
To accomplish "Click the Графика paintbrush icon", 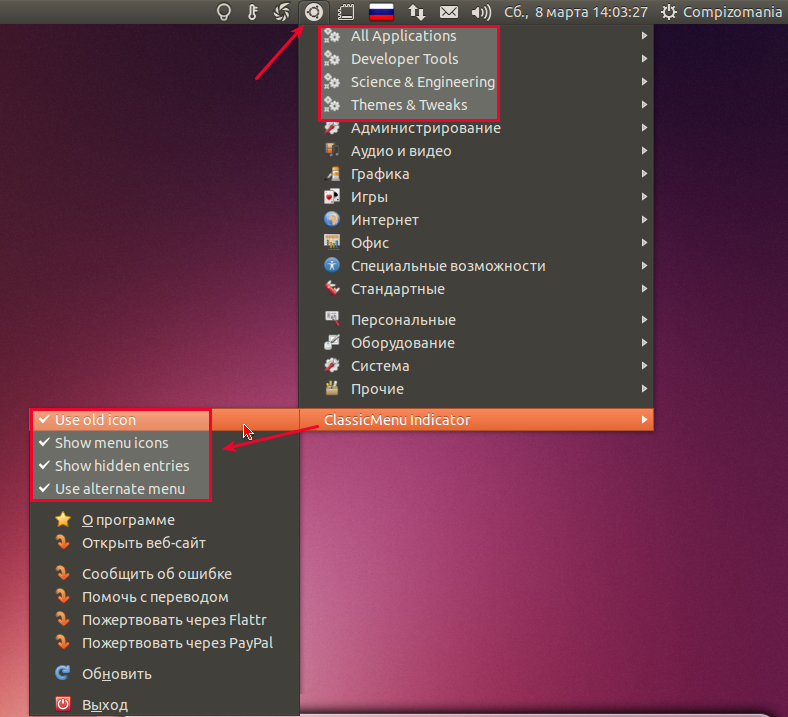I will coord(332,173).
